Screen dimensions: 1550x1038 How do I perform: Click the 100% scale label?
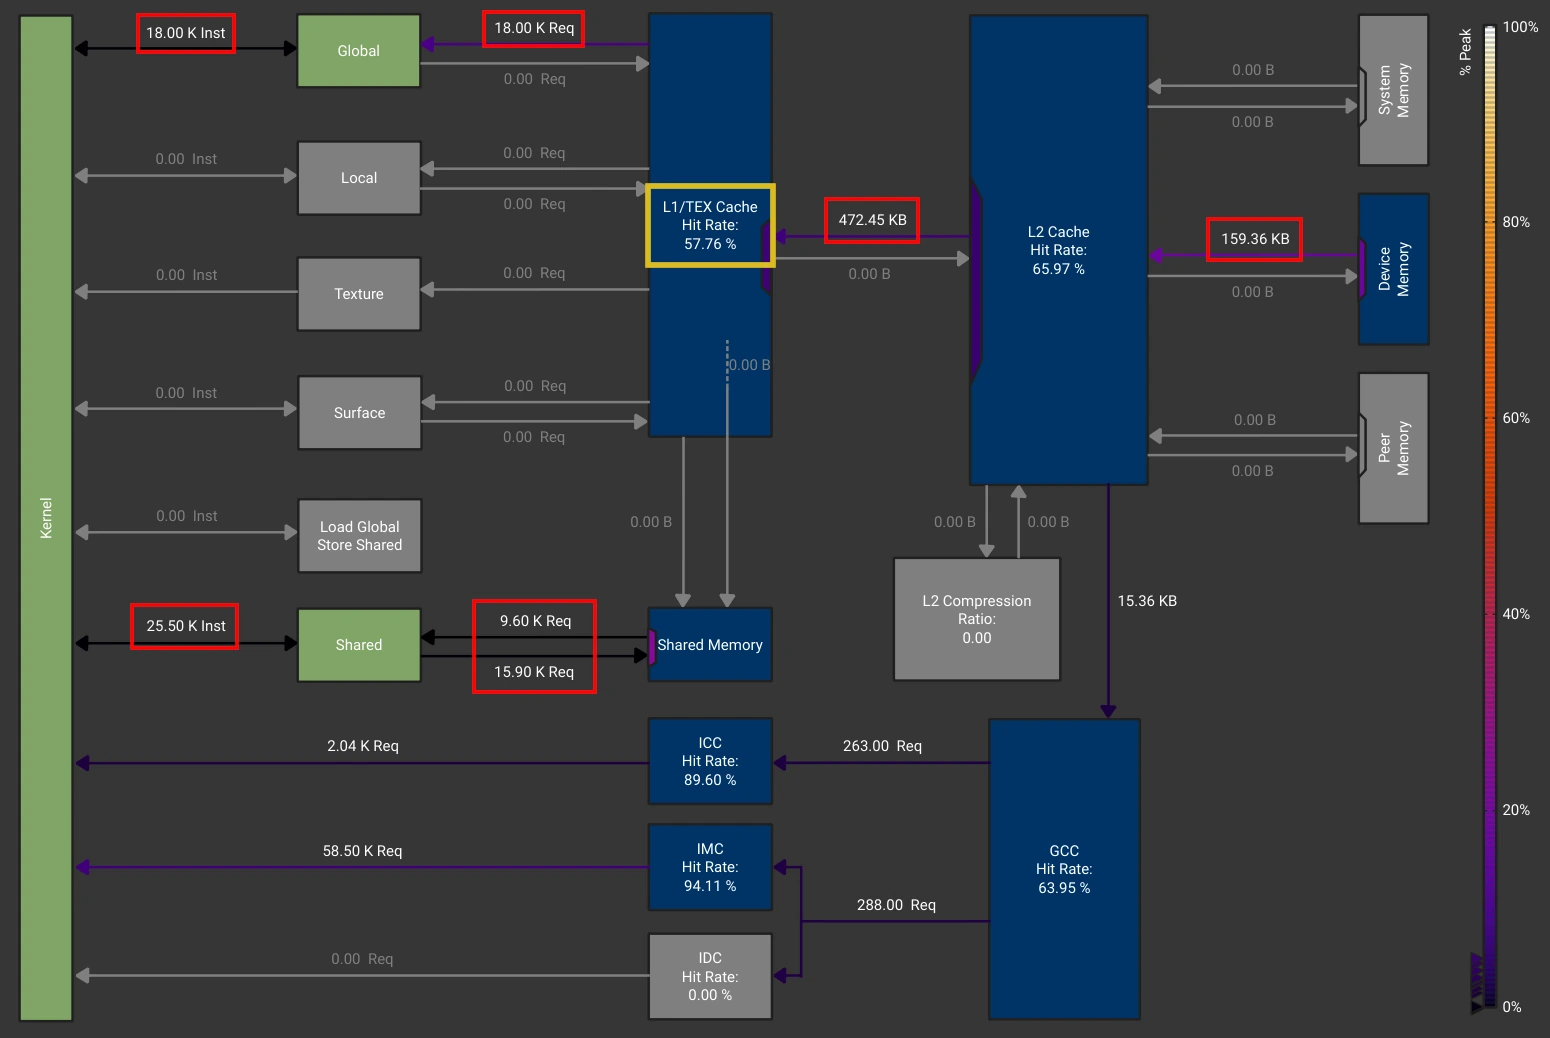[x=1520, y=27]
